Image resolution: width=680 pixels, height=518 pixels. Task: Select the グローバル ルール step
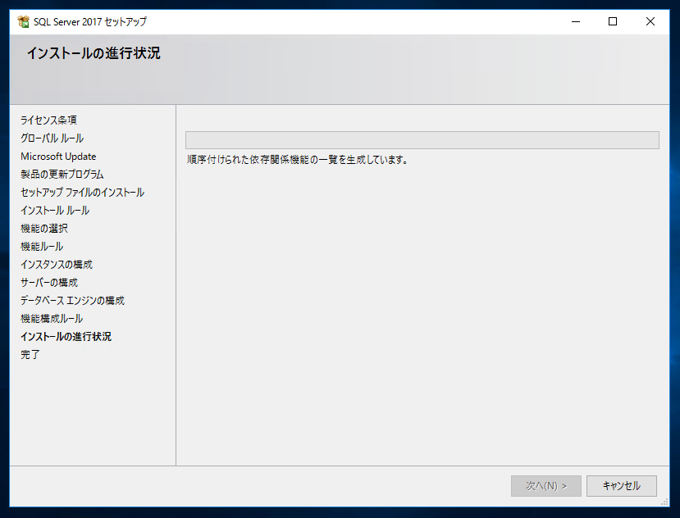(52, 138)
